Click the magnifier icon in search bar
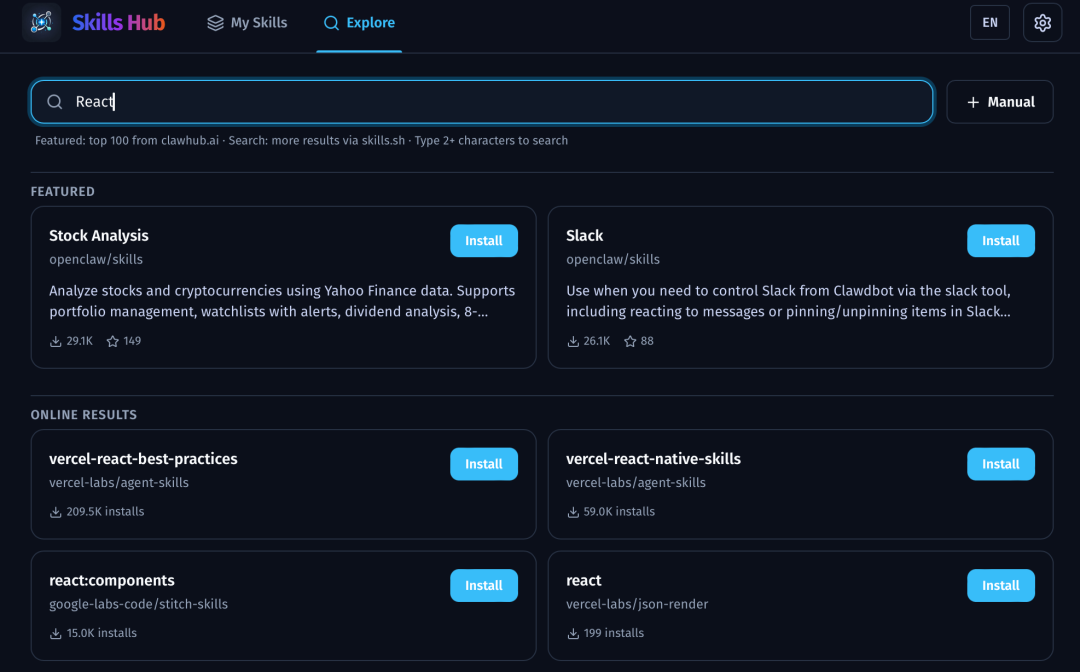 [x=55, y=102]
